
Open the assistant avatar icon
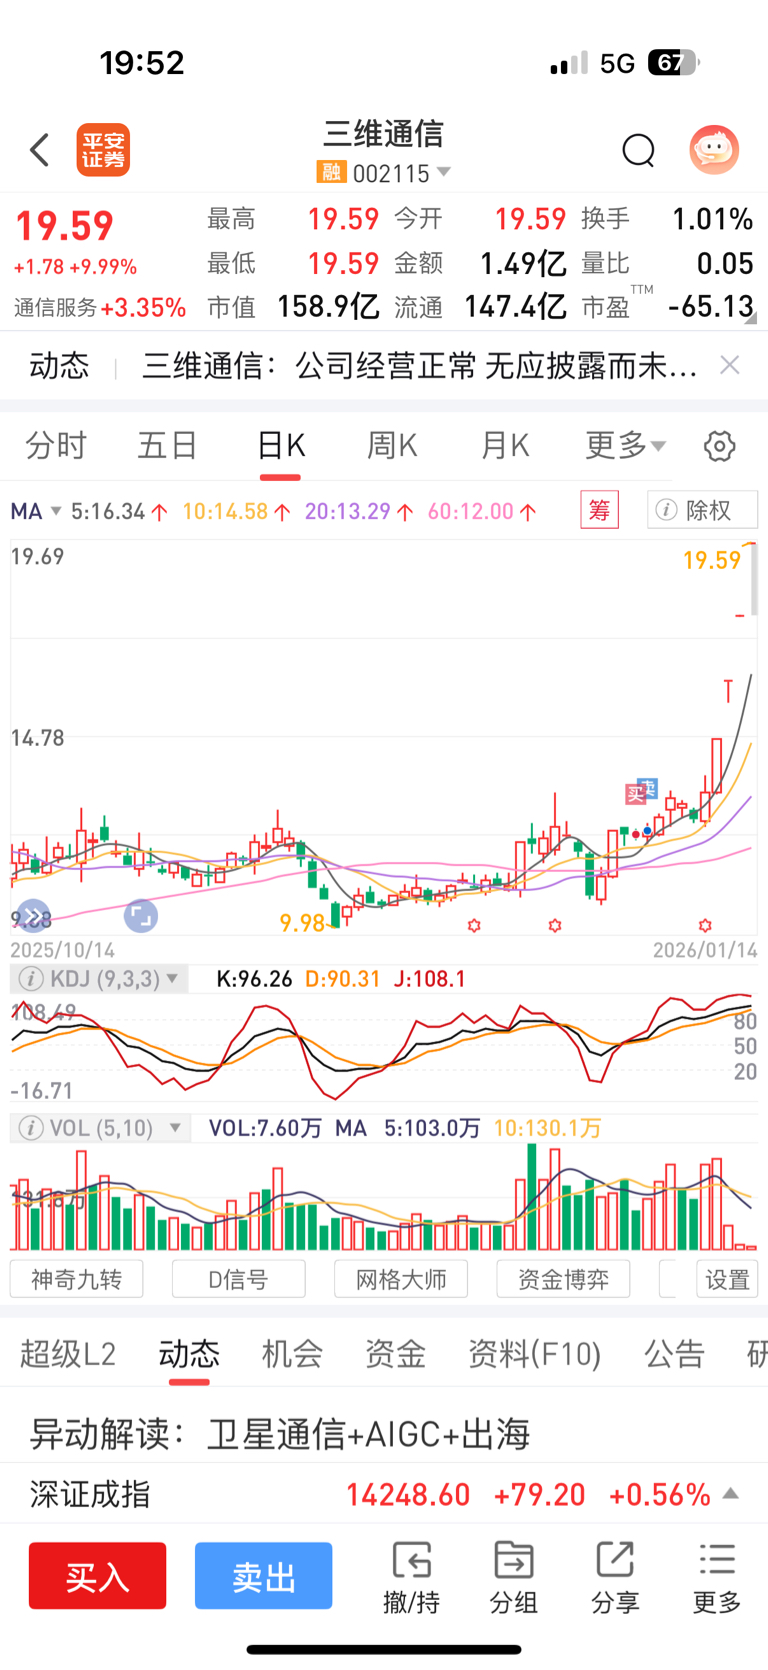(x=714, y=150)
